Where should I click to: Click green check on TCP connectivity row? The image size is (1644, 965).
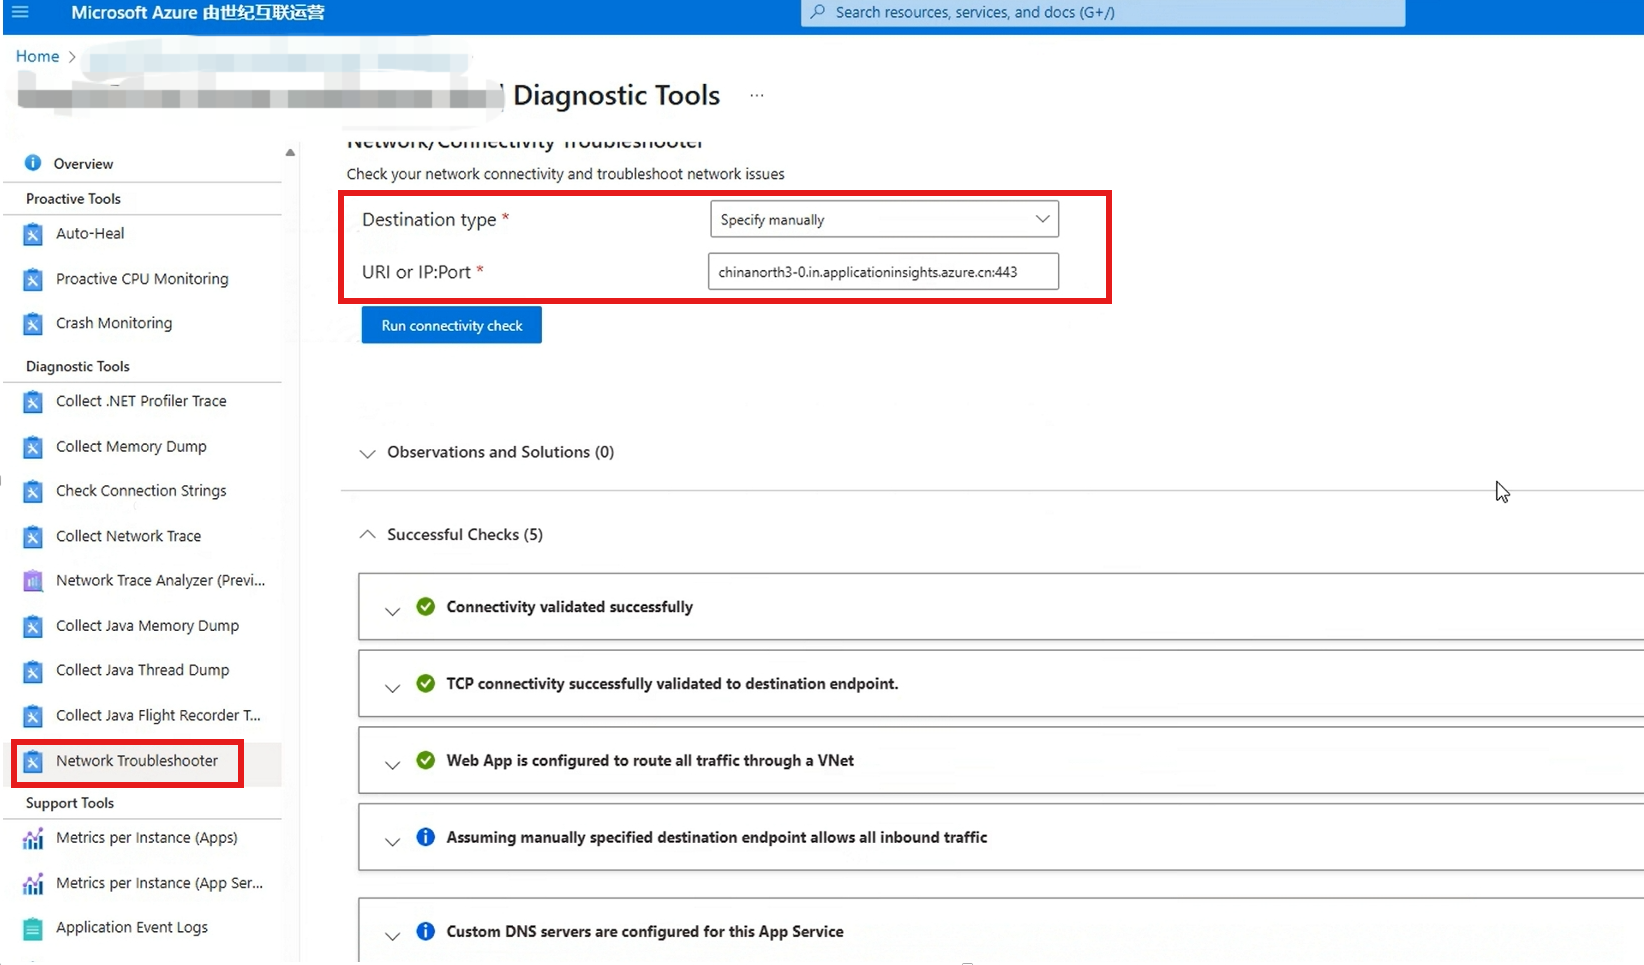pos(426,683)
